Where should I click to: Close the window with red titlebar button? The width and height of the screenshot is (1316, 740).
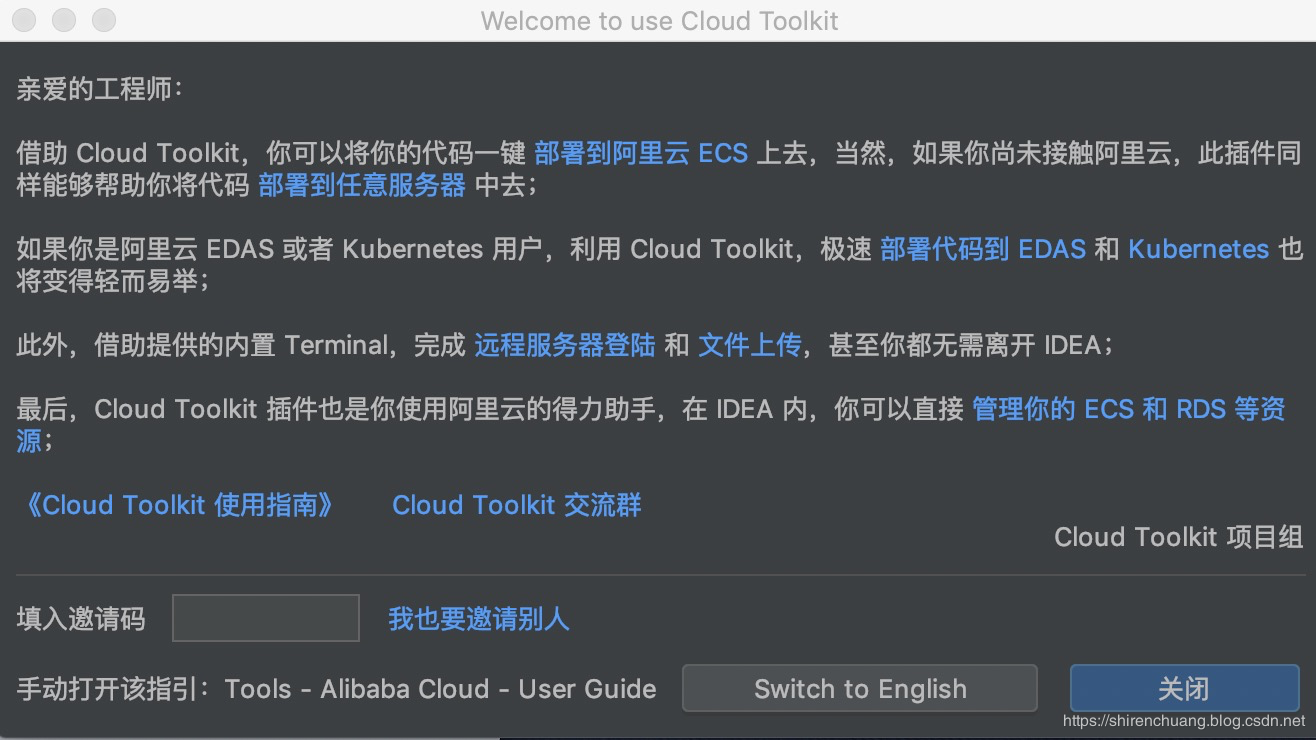coord(24,20)
